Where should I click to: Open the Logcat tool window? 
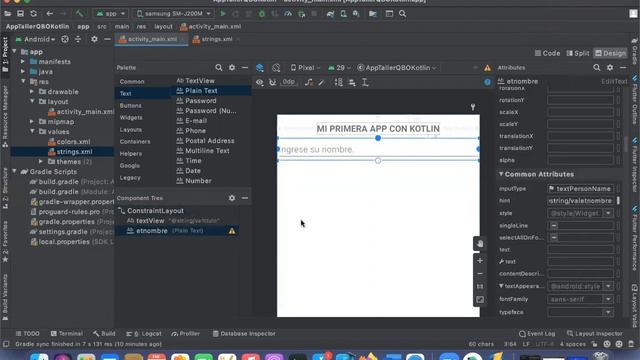tap(144, 333)
